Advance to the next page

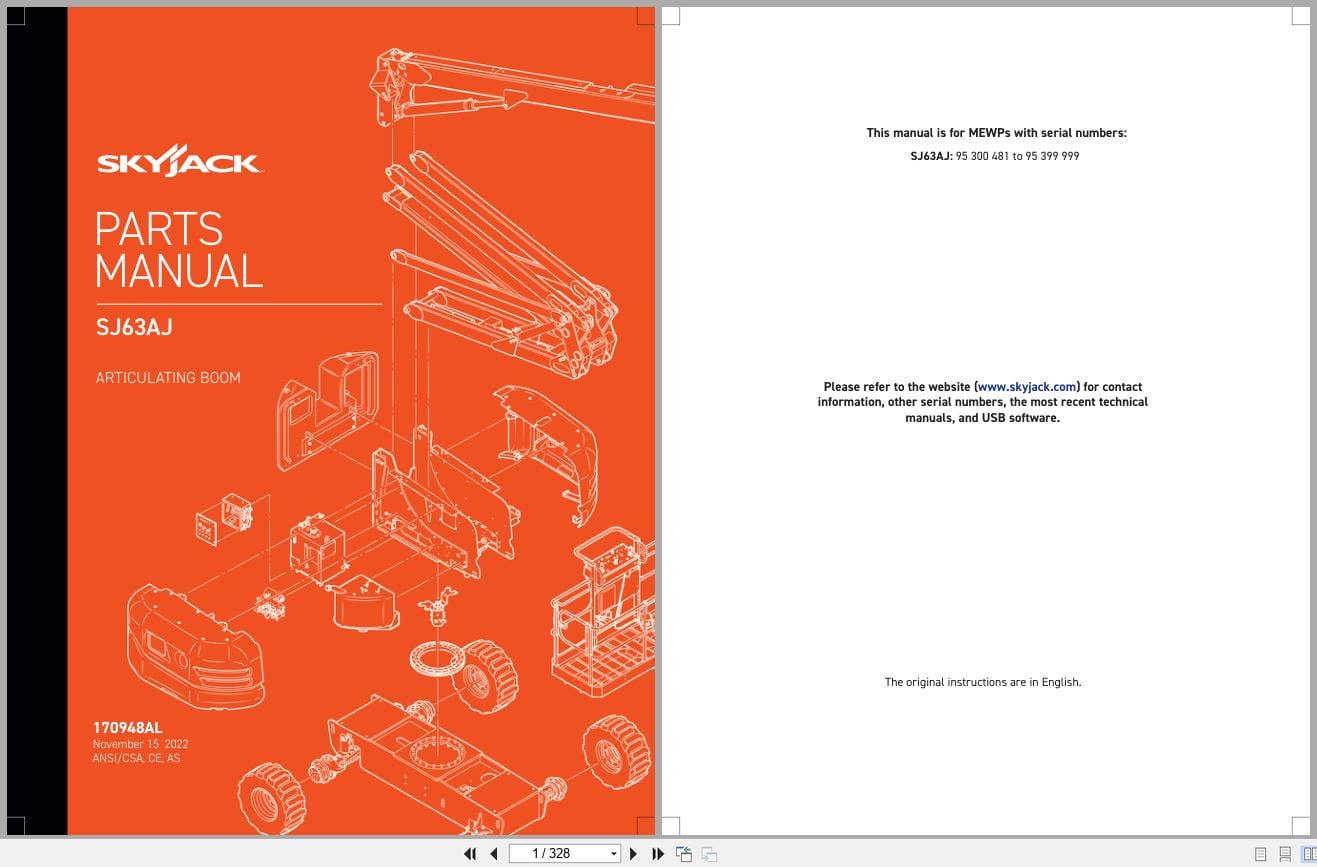(x=633, y=853)
